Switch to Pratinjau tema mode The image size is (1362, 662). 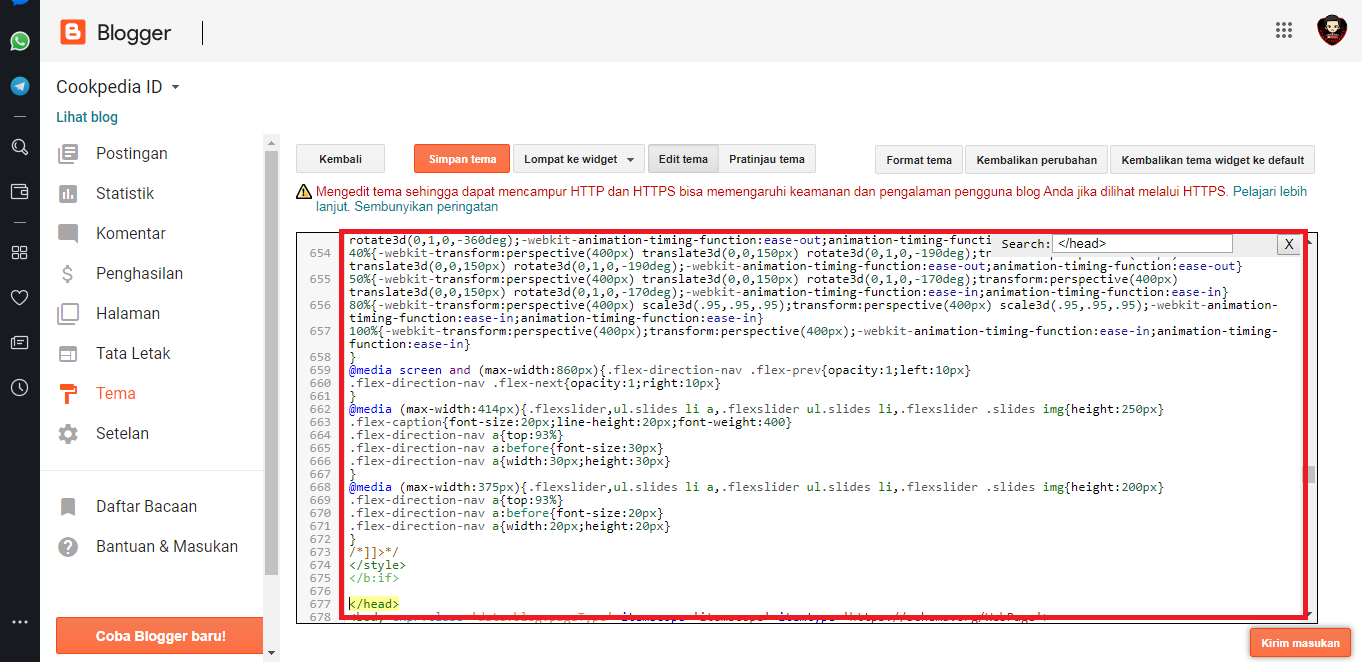(766, 159)
